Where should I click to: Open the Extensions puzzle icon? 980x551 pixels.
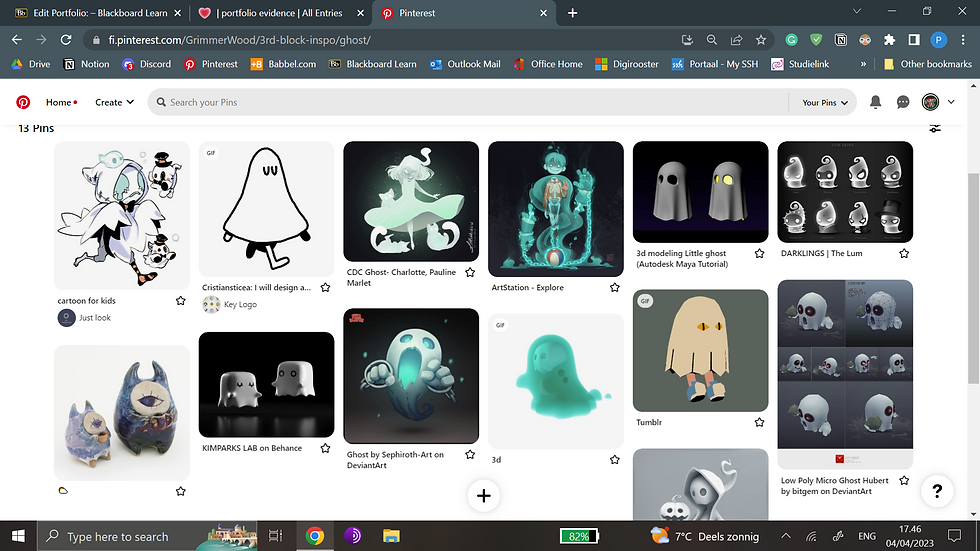pyautogui.click(x=889, y=40)
